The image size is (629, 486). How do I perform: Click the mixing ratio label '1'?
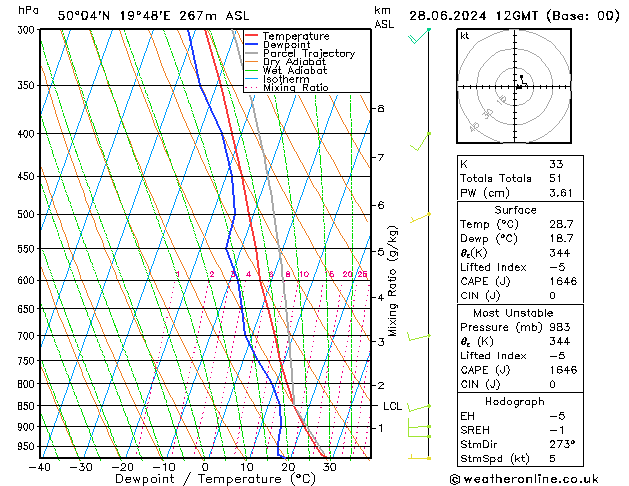coord(178,274)
